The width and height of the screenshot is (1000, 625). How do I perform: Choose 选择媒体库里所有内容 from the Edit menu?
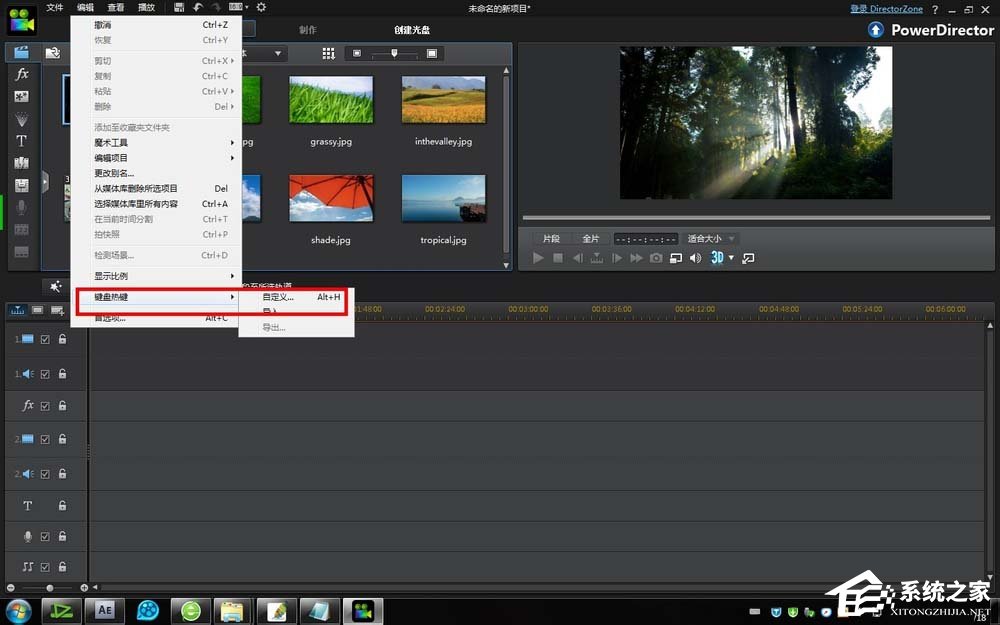[x=136, y=204]
